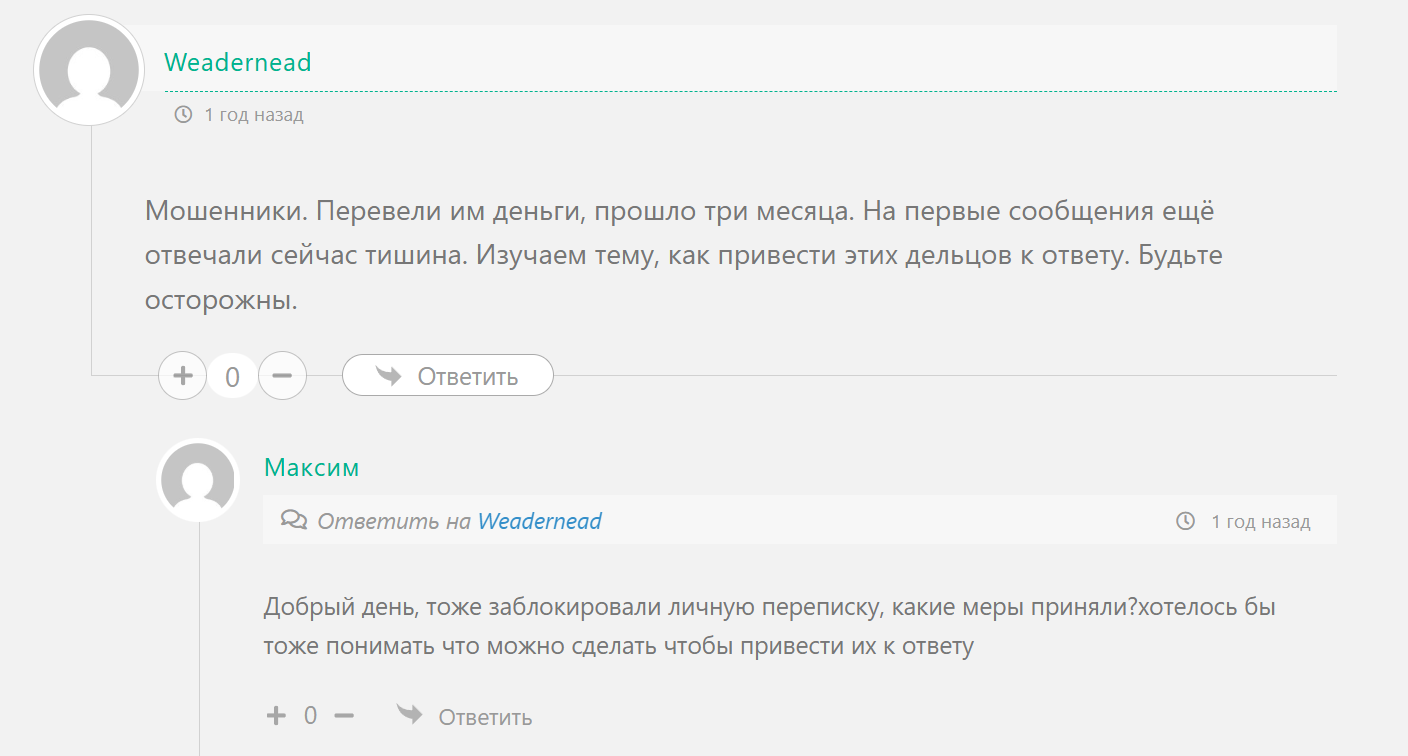Open the Максим author name link

tap(311, 467)
